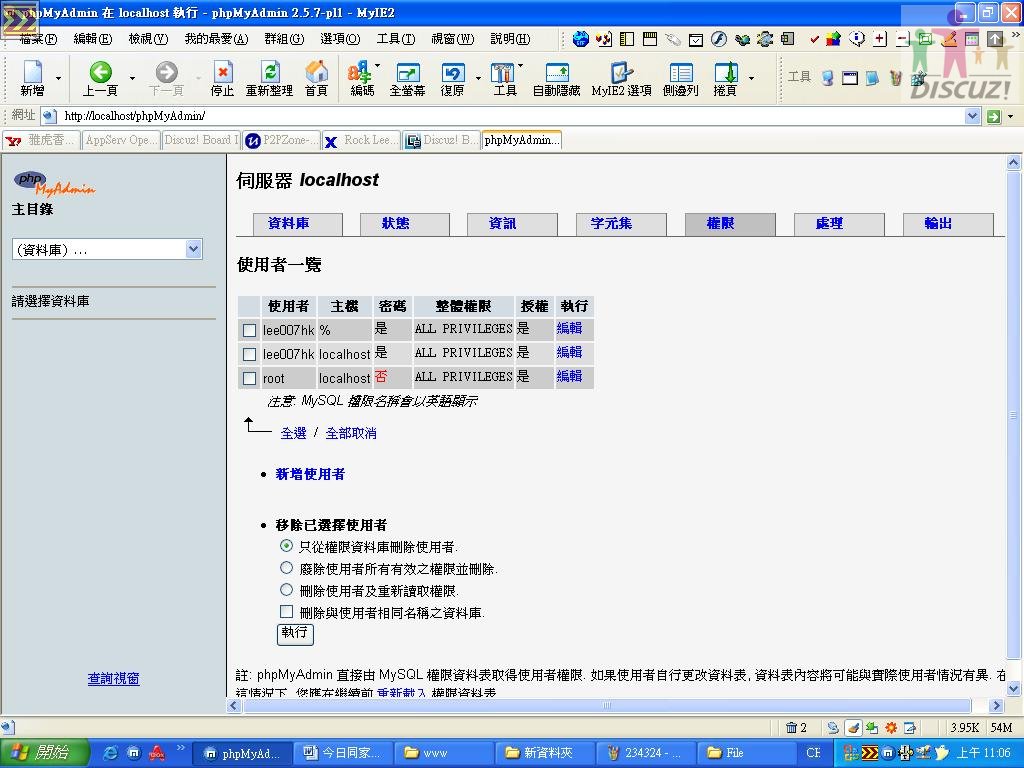Click the orange gear icon in the status bar
The width and height of the screenshot is (1024, 768).
[891, 727]
